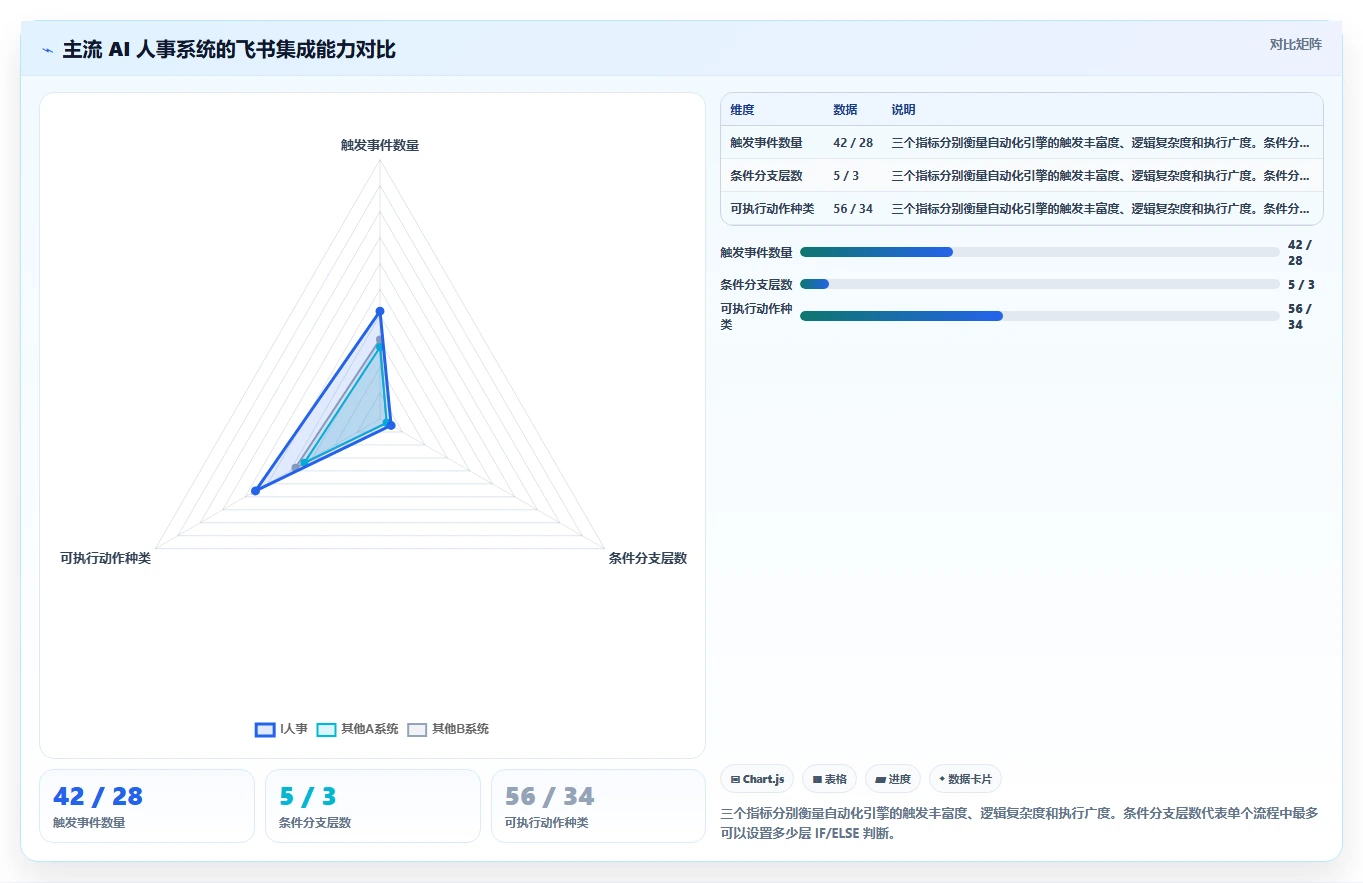The image size is (1363, 883).
Task: Select the 可执行动作种类 table row cell
Action: coord(772,209)
